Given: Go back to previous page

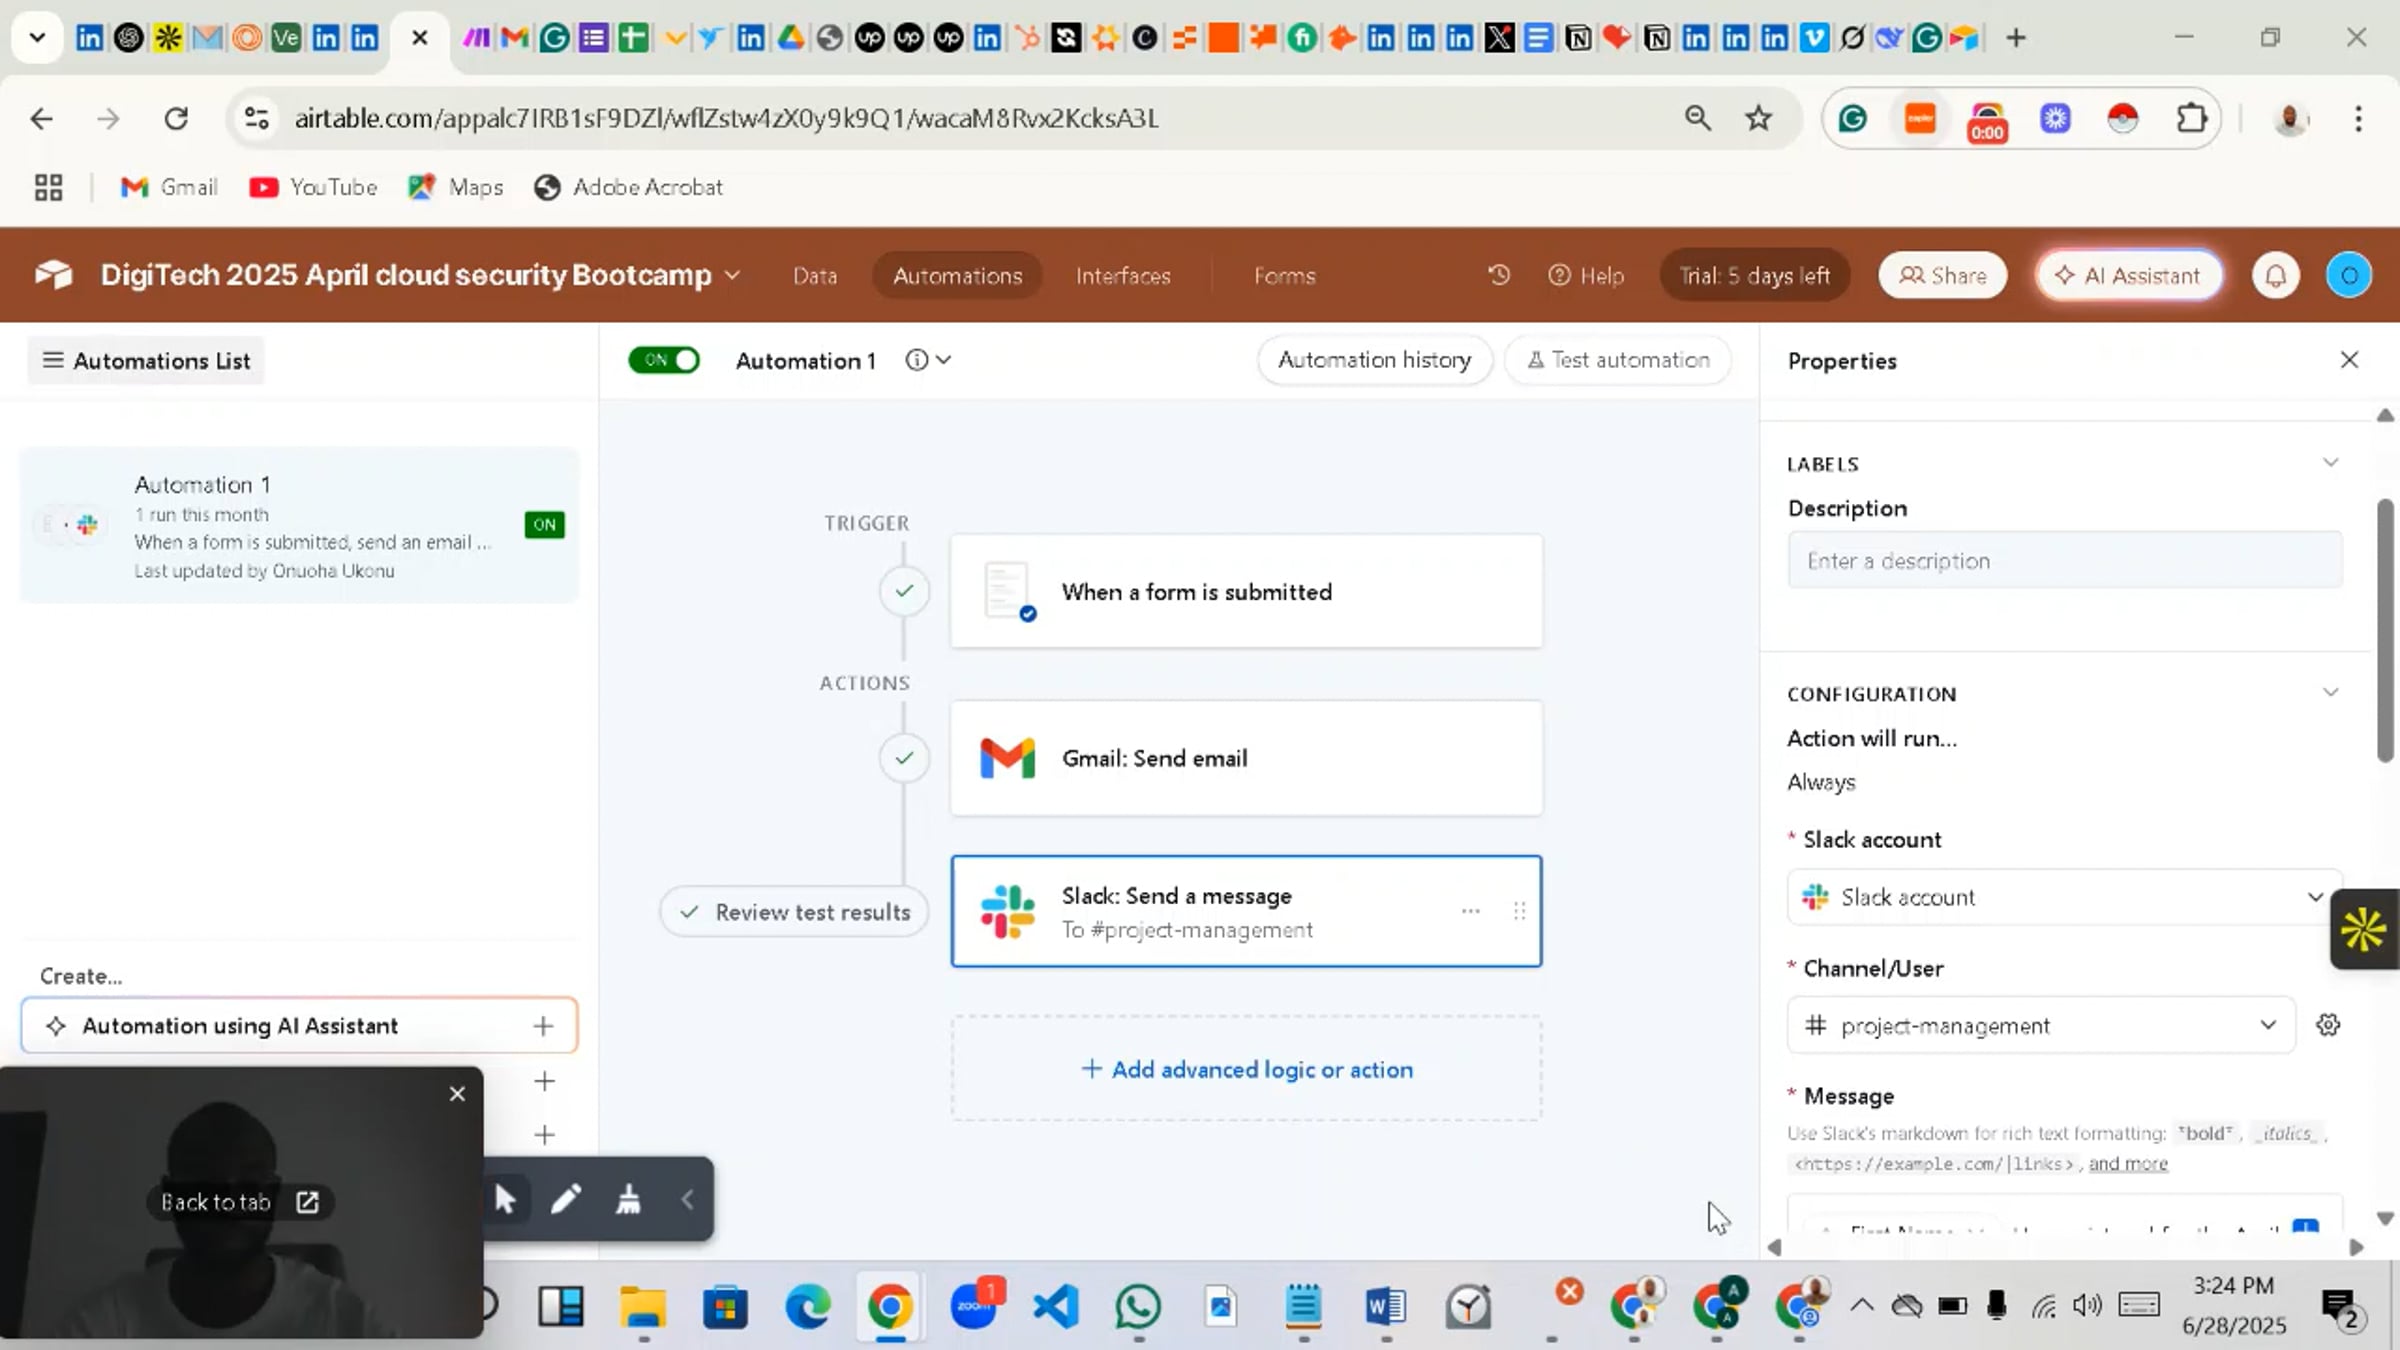Looking at the screenshot, I should (42, 119).
